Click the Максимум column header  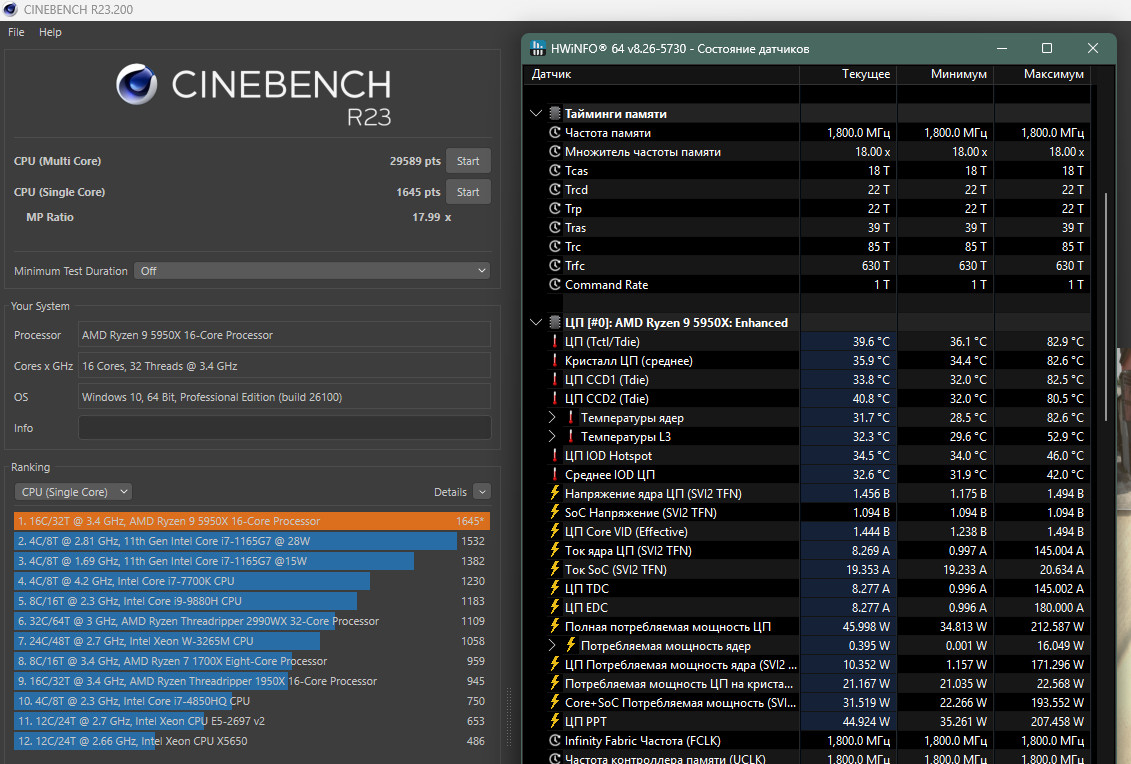coord(1042,74)
